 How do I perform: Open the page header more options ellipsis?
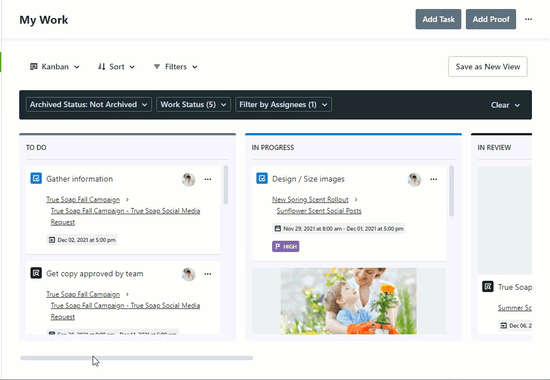point(528,19)
